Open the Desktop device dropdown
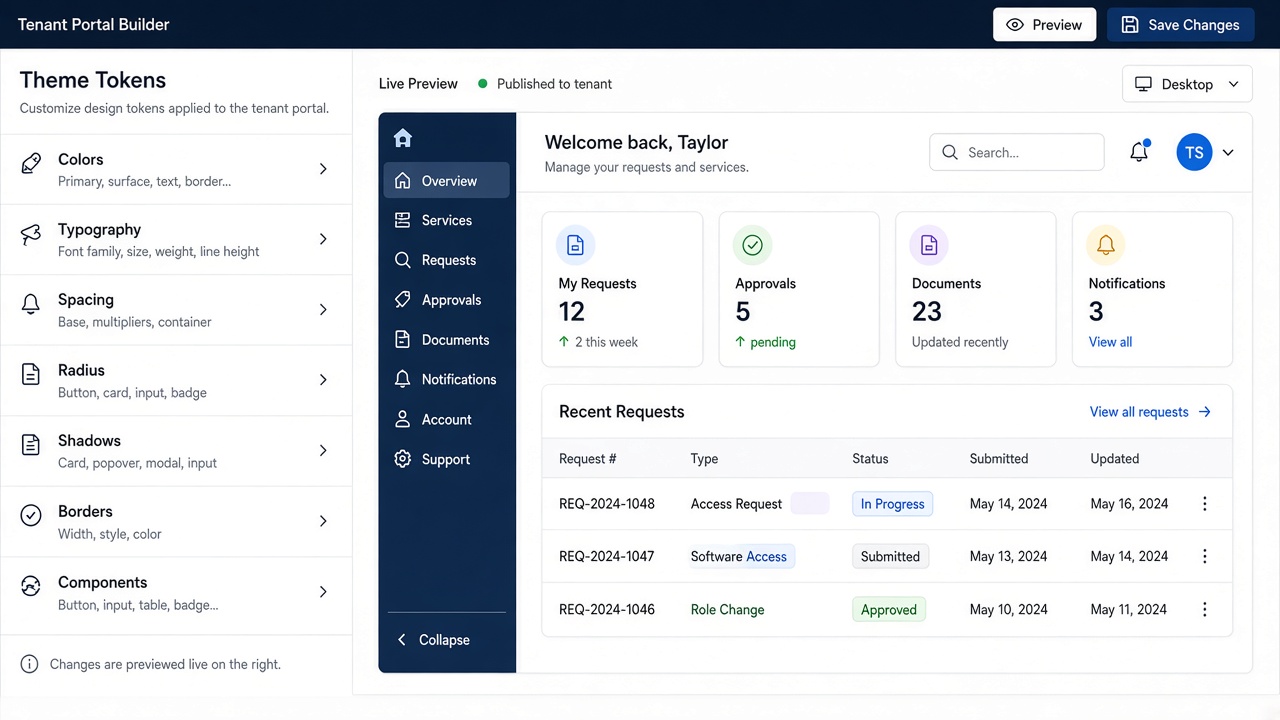Image resolution: width=1280 pixels, height=720 pixels. tap(1187, 84)
